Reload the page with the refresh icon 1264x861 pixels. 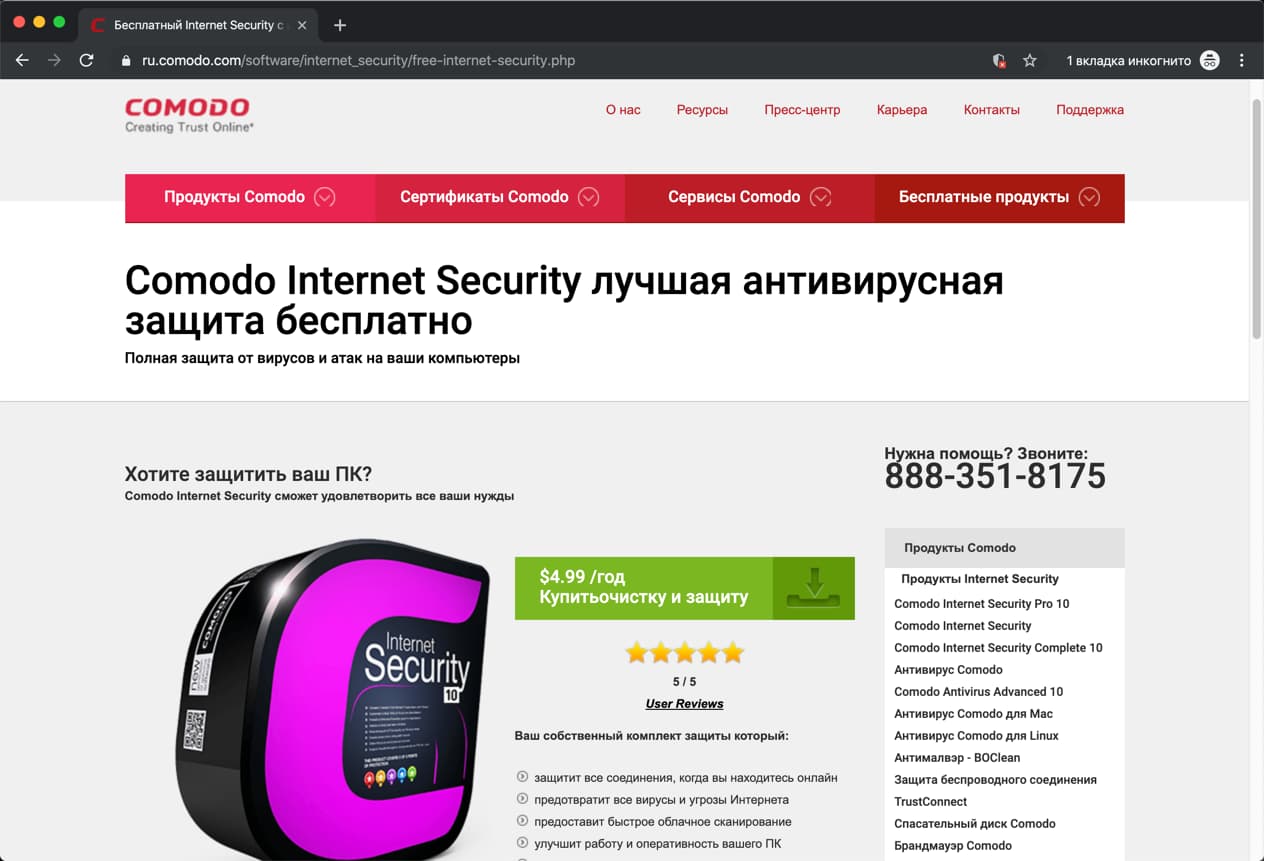pyautogui.click(x=86, y=60)
